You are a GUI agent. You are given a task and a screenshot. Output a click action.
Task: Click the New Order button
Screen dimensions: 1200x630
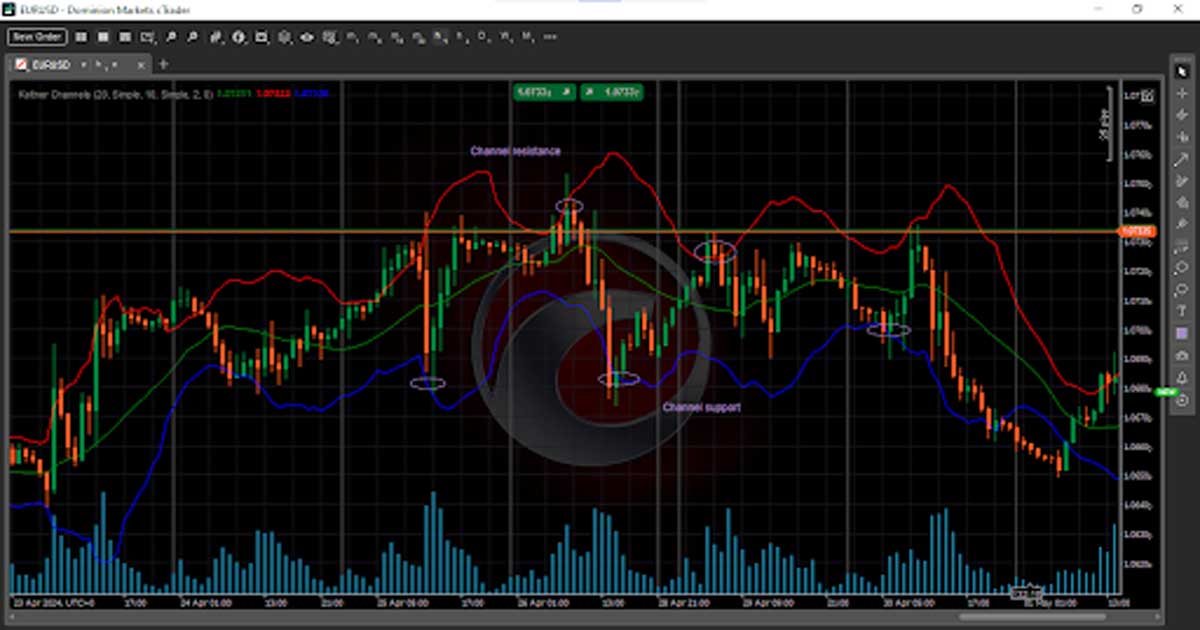pos(37,37)
